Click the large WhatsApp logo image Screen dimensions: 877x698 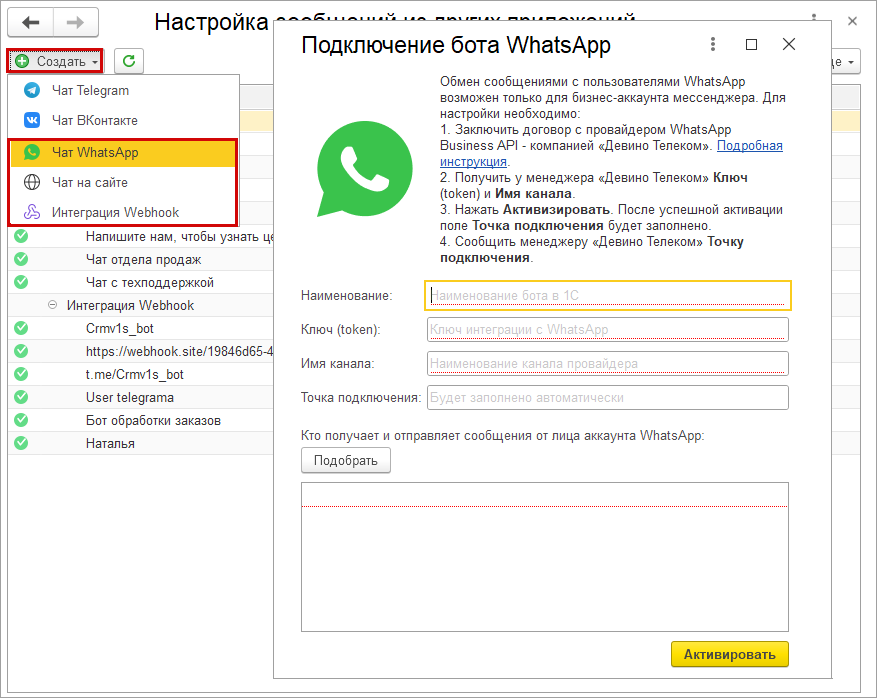click(364, 168)
